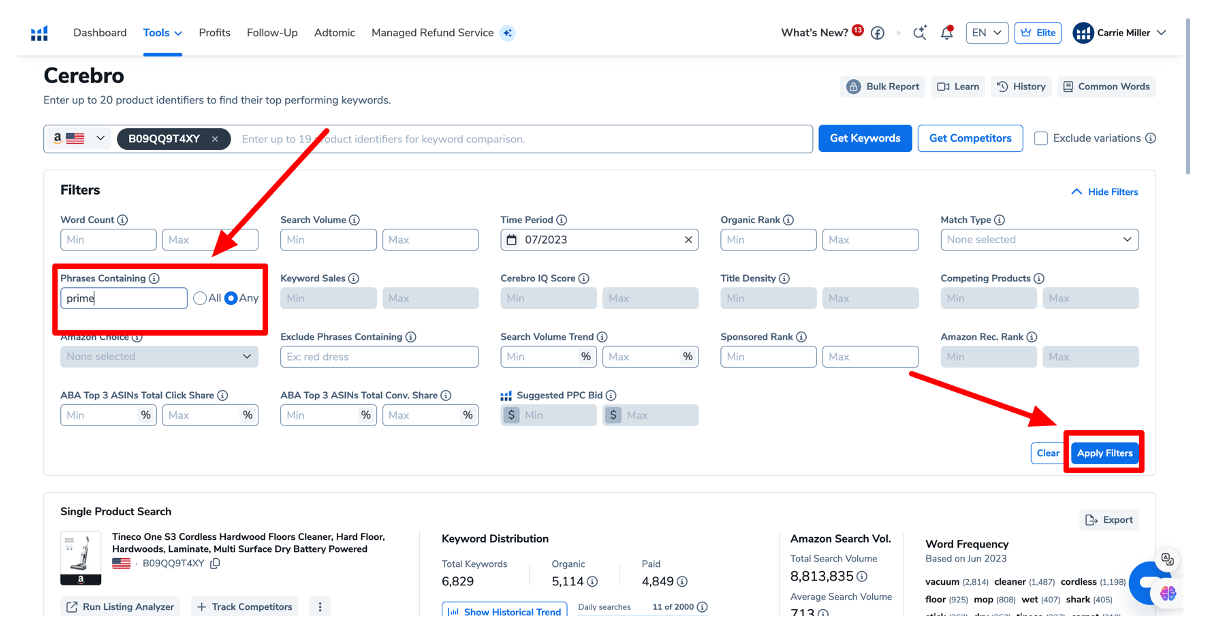The image size is (1213, 636).
Task: Show info for Keyword Sales filter
Action: 354,279
